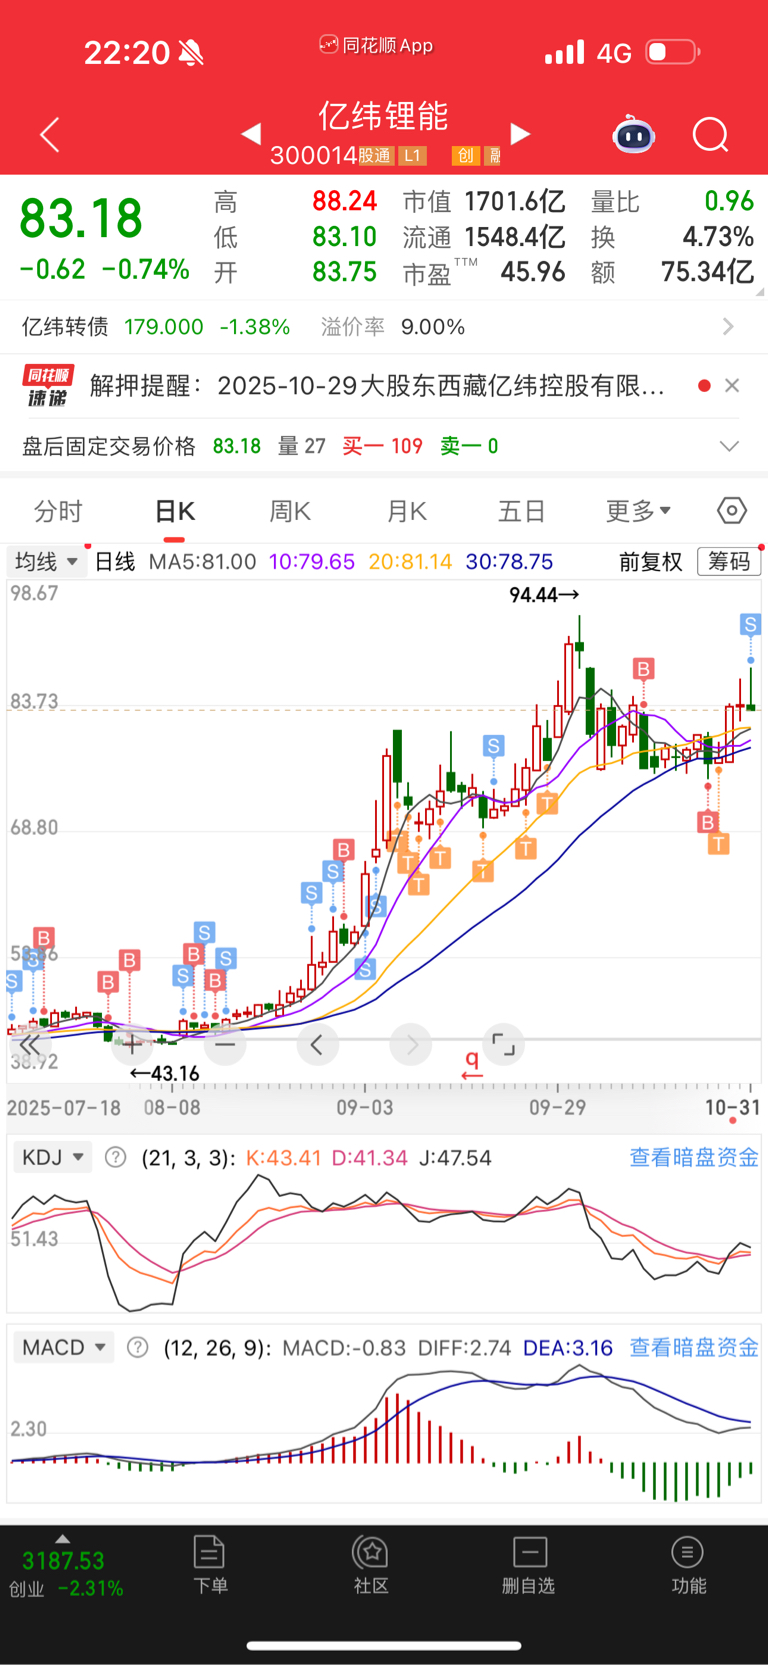Zoom out chart with minus button
The width and height of the screenshot is (768, 1665).
click(x=225, y=1045)
